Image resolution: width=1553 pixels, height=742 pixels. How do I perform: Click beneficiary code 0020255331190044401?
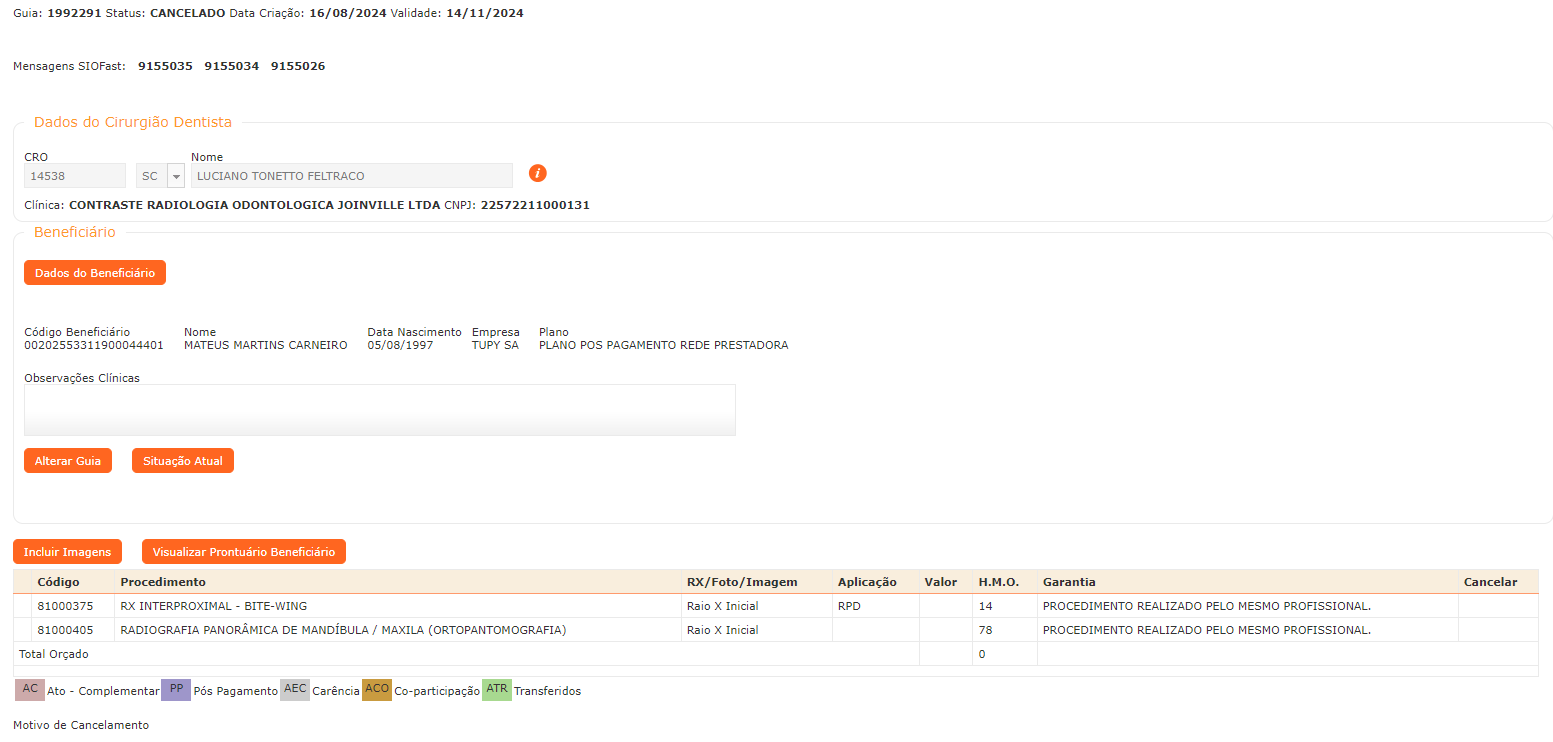94,345
